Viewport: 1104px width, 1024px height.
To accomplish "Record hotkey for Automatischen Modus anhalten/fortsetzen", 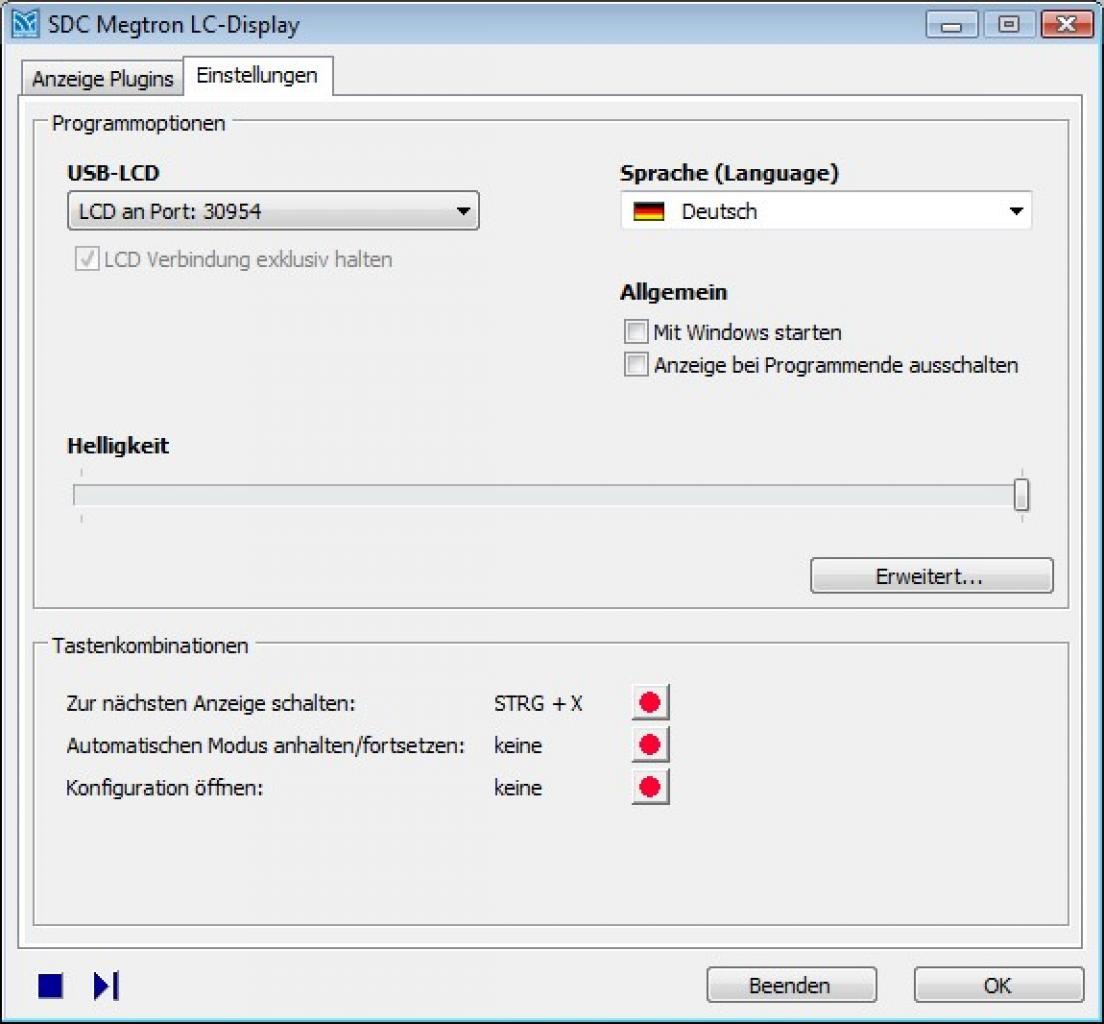I will coord(650,744).
